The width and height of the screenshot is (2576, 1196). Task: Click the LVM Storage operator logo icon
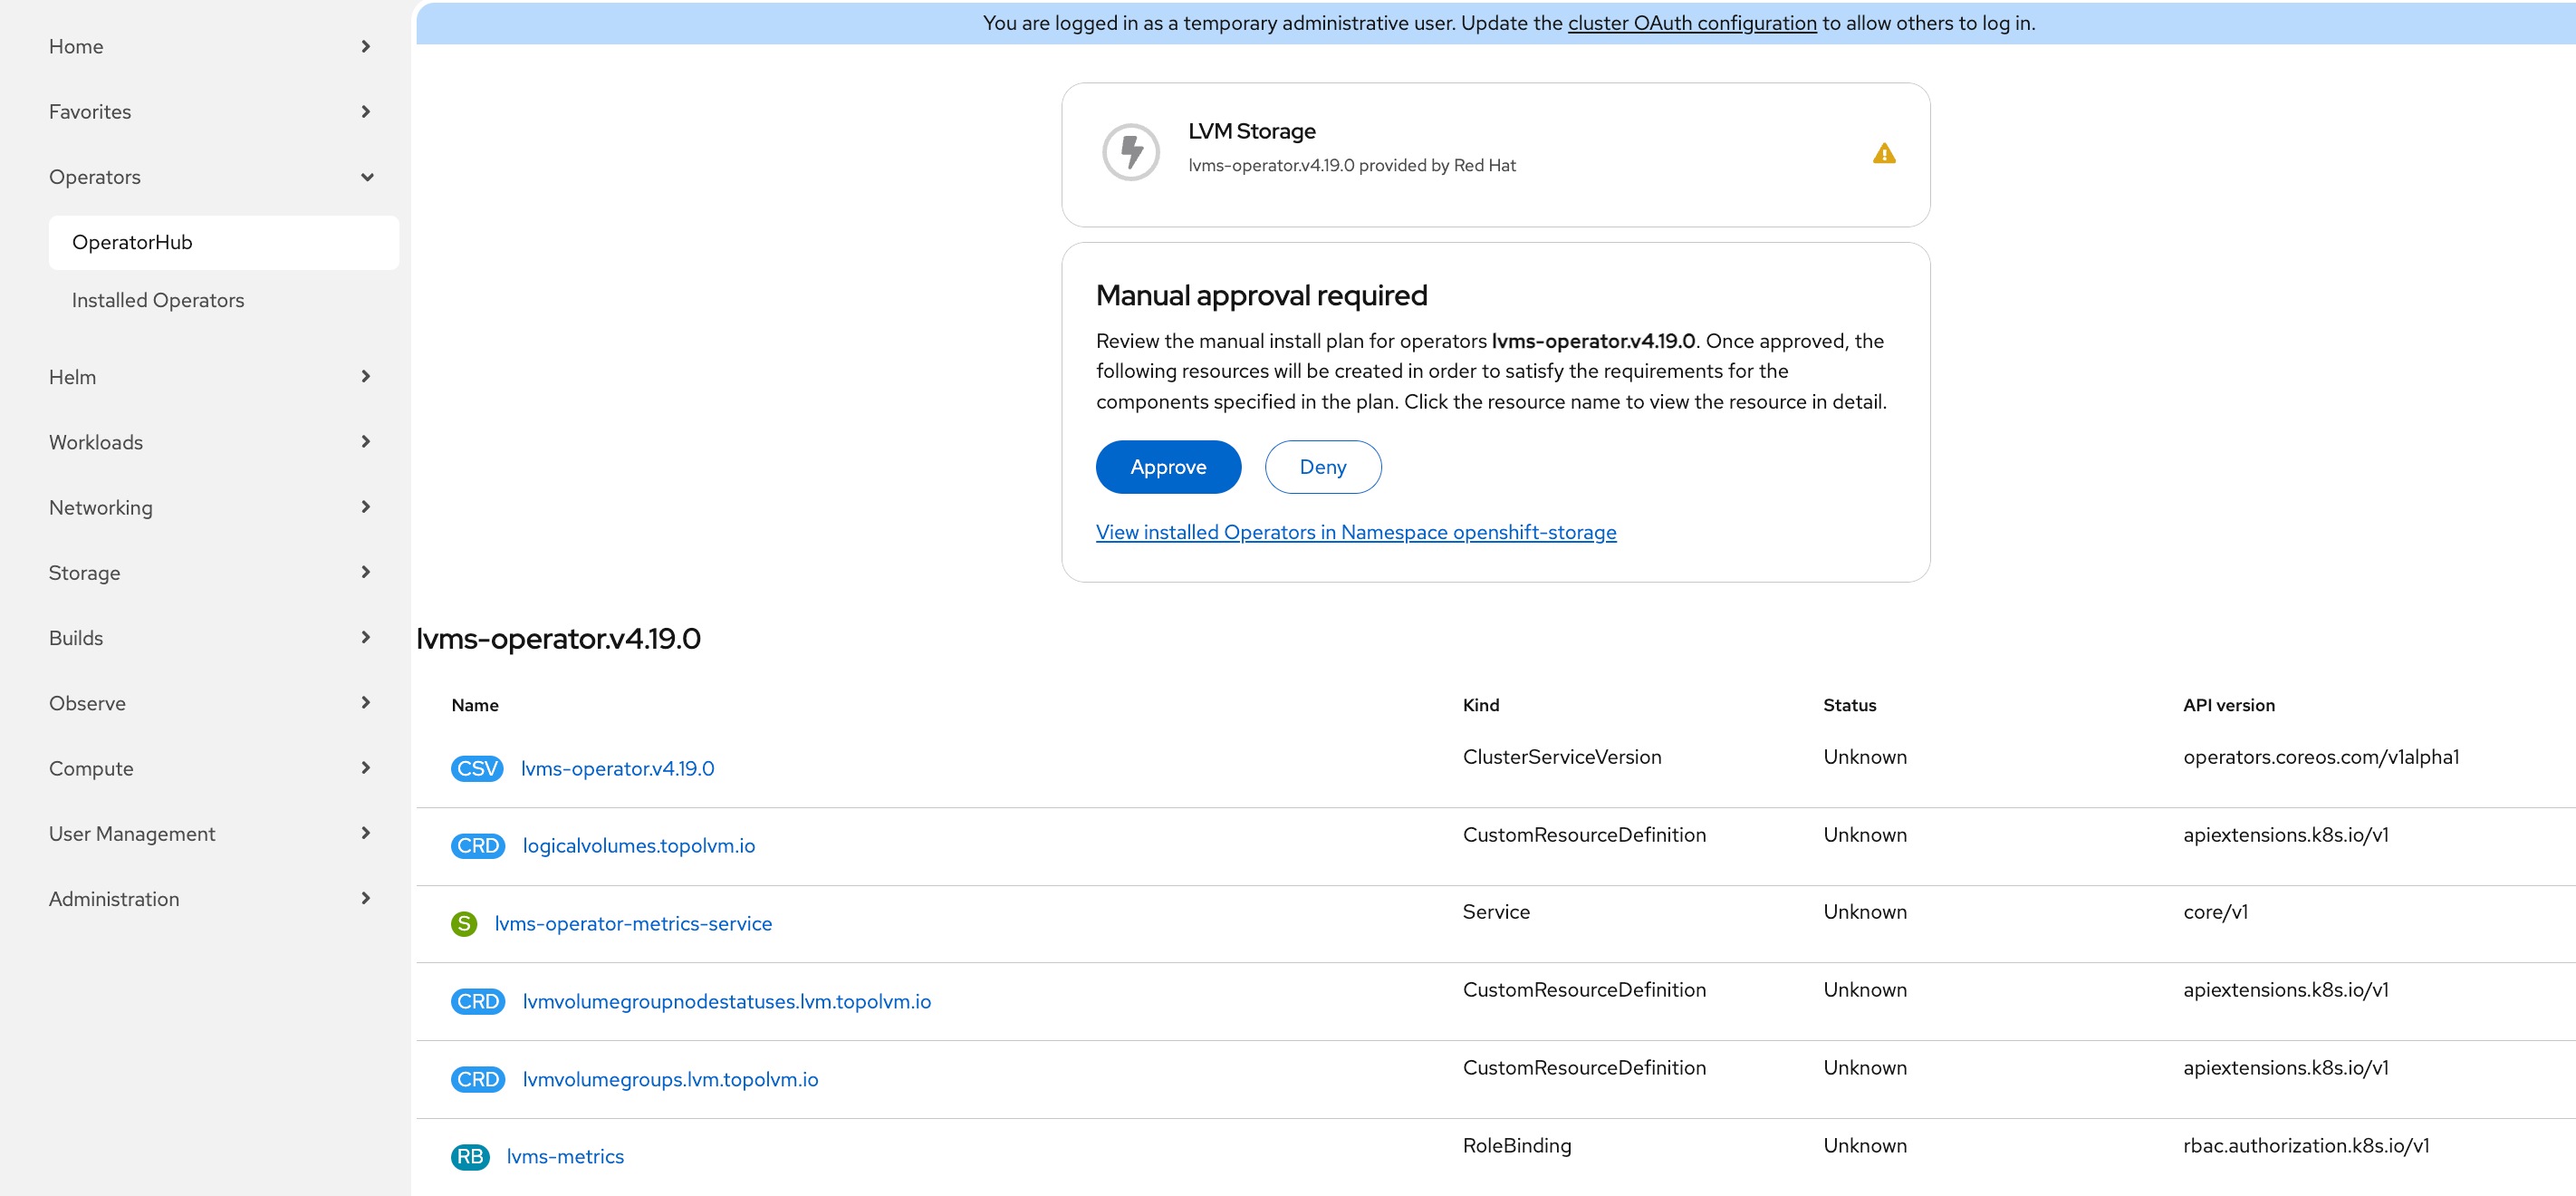tap(1130, 152)
